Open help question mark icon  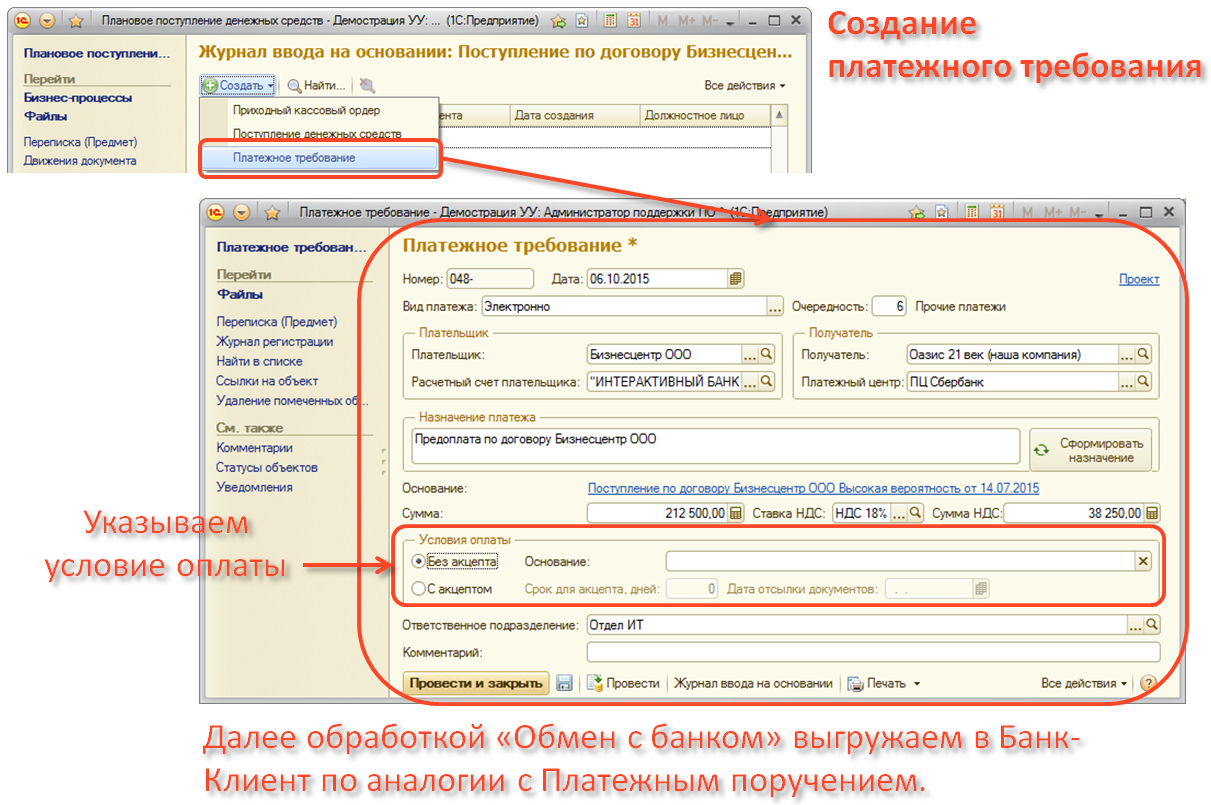coord(1147,683)
